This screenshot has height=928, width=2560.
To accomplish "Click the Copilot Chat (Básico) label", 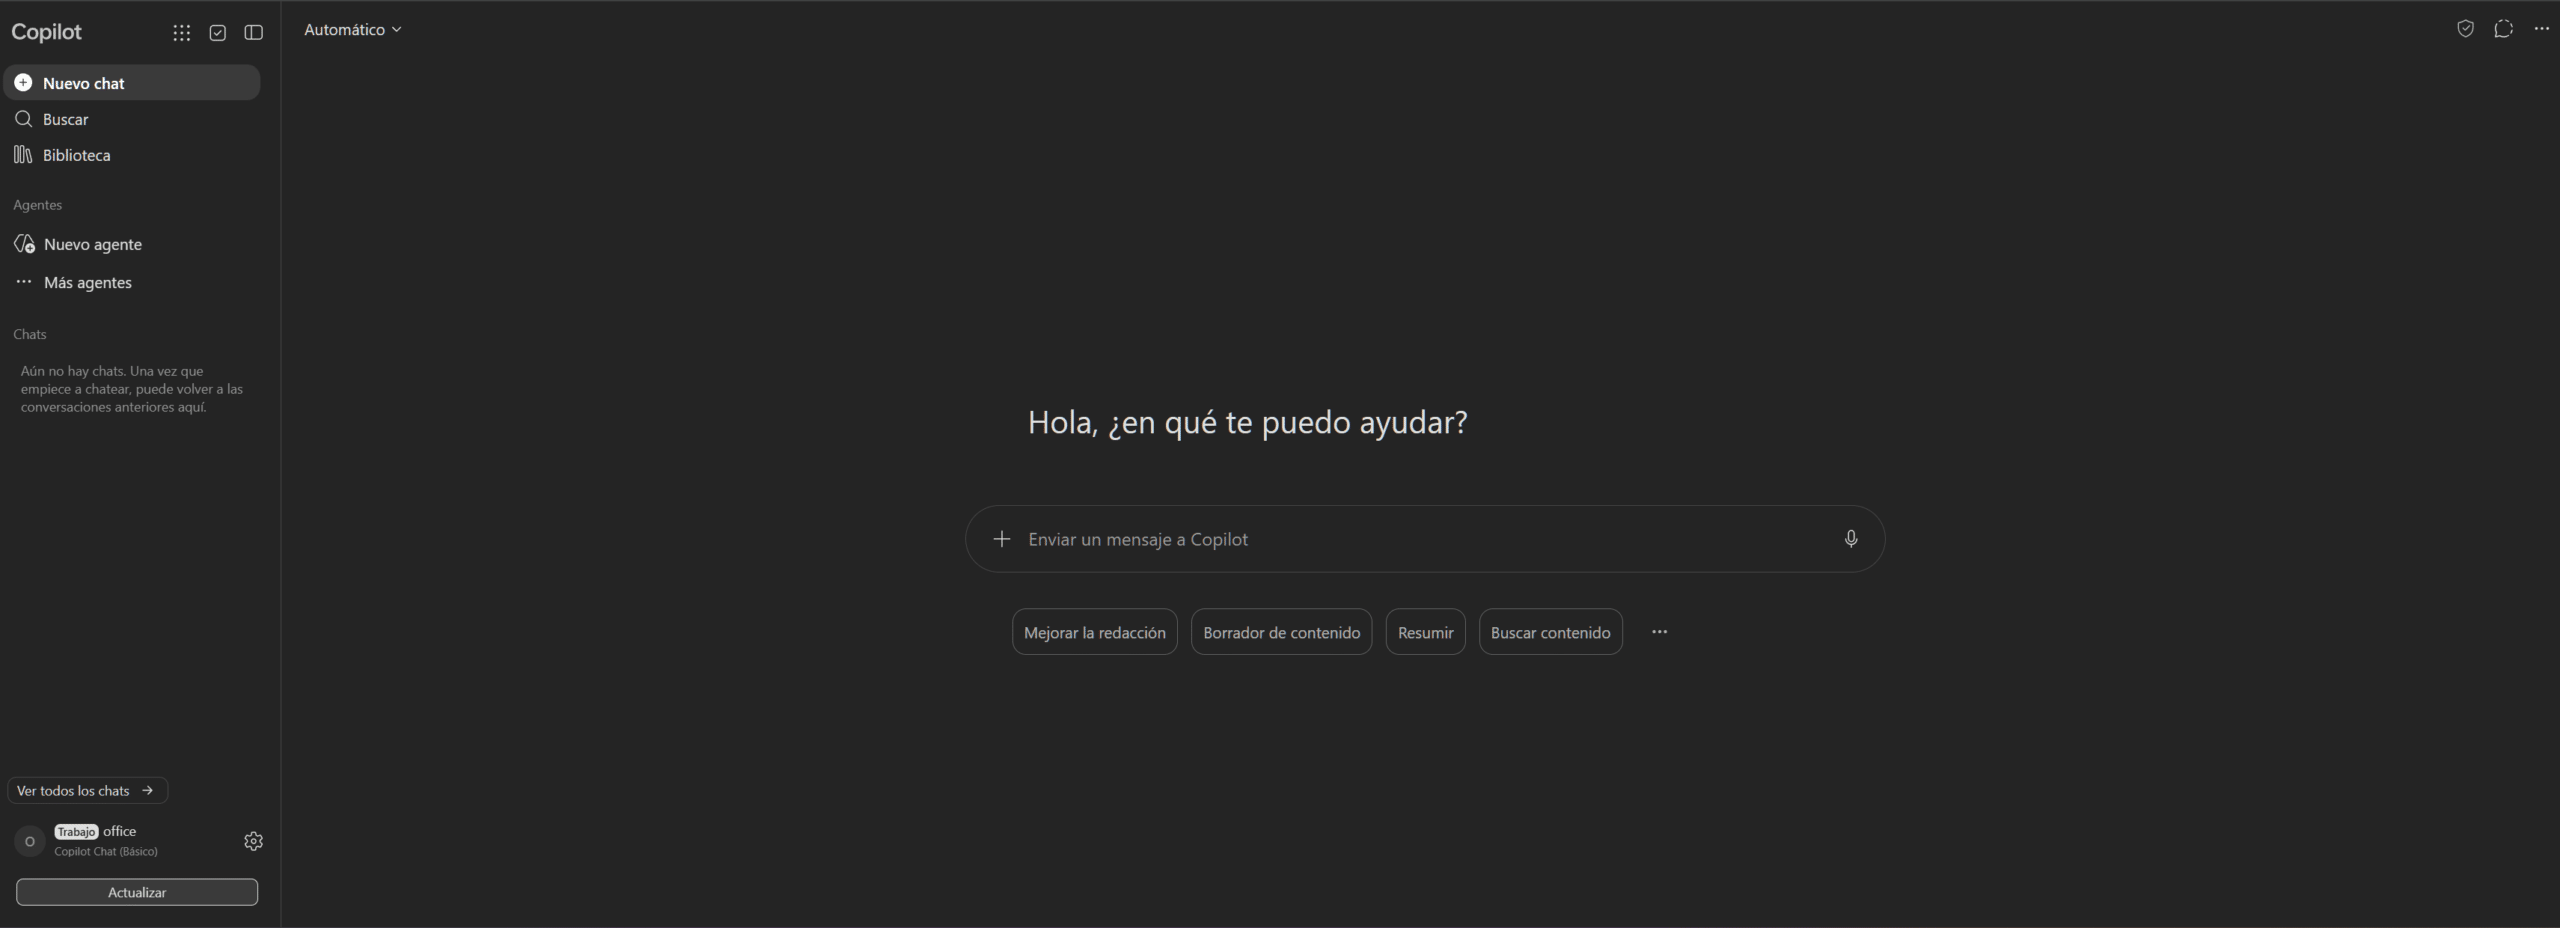I will [106, 851].
